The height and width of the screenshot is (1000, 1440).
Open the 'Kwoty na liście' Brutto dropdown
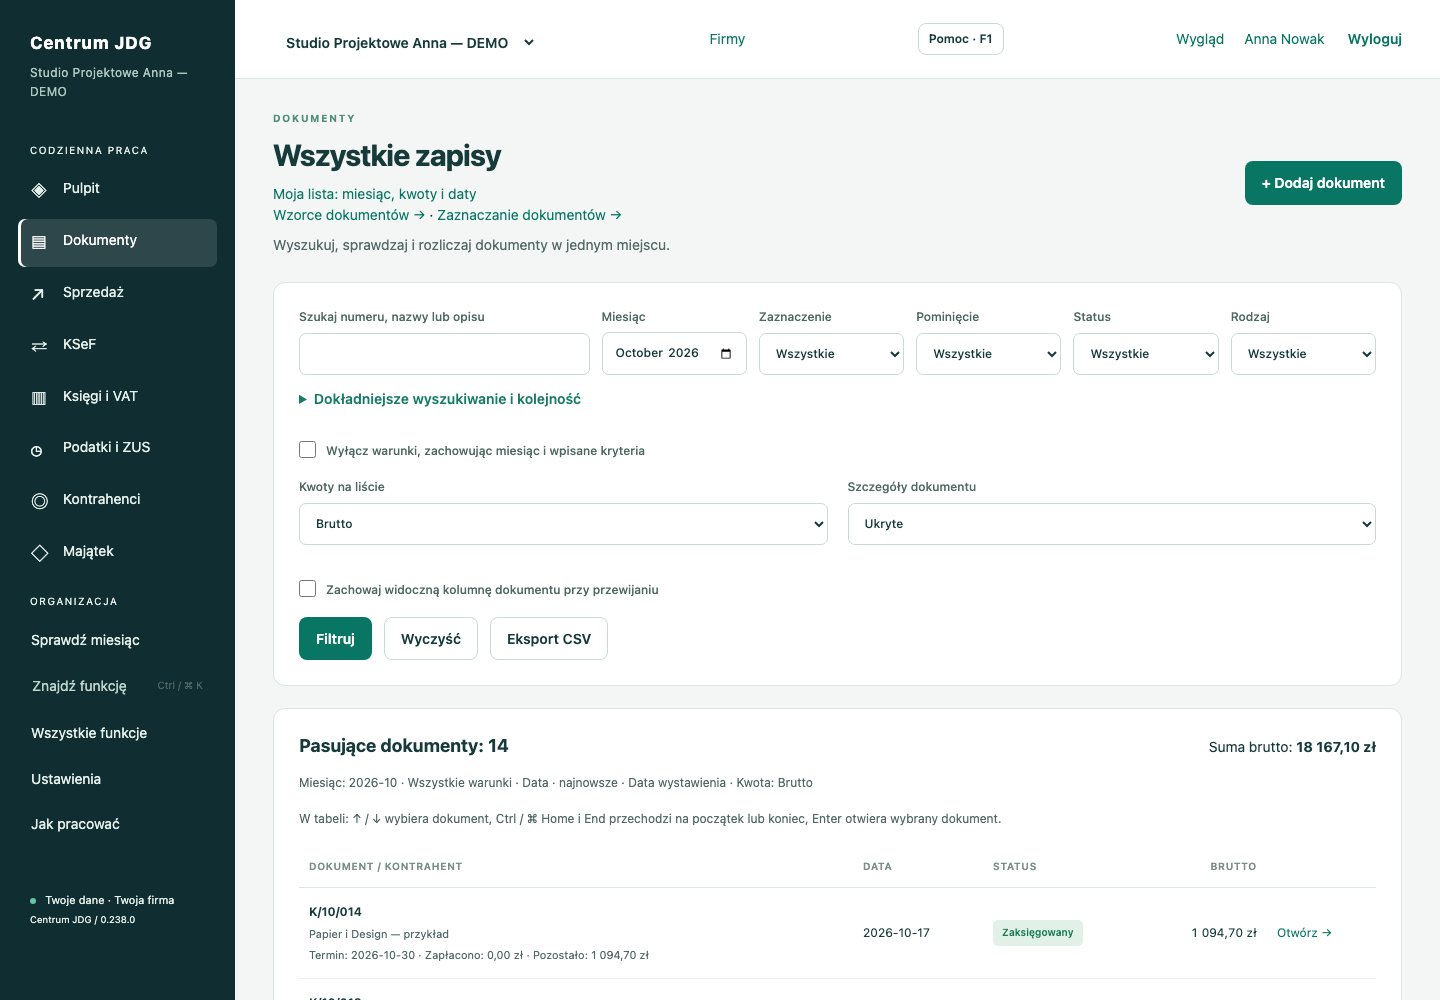click(x=563, y=524)
